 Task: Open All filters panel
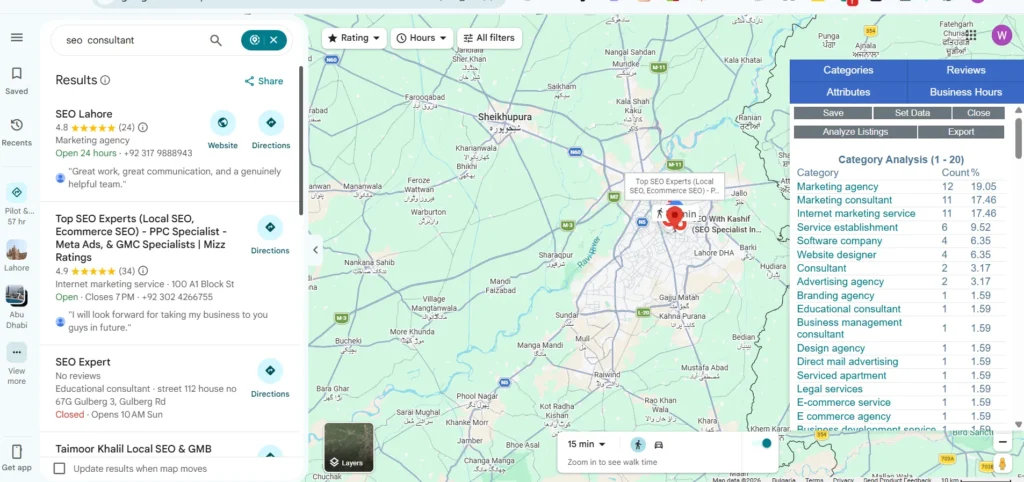pos(489,38)
